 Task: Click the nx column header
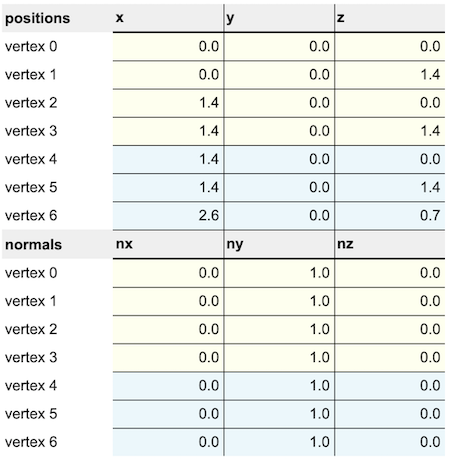(x=168, y=244)
